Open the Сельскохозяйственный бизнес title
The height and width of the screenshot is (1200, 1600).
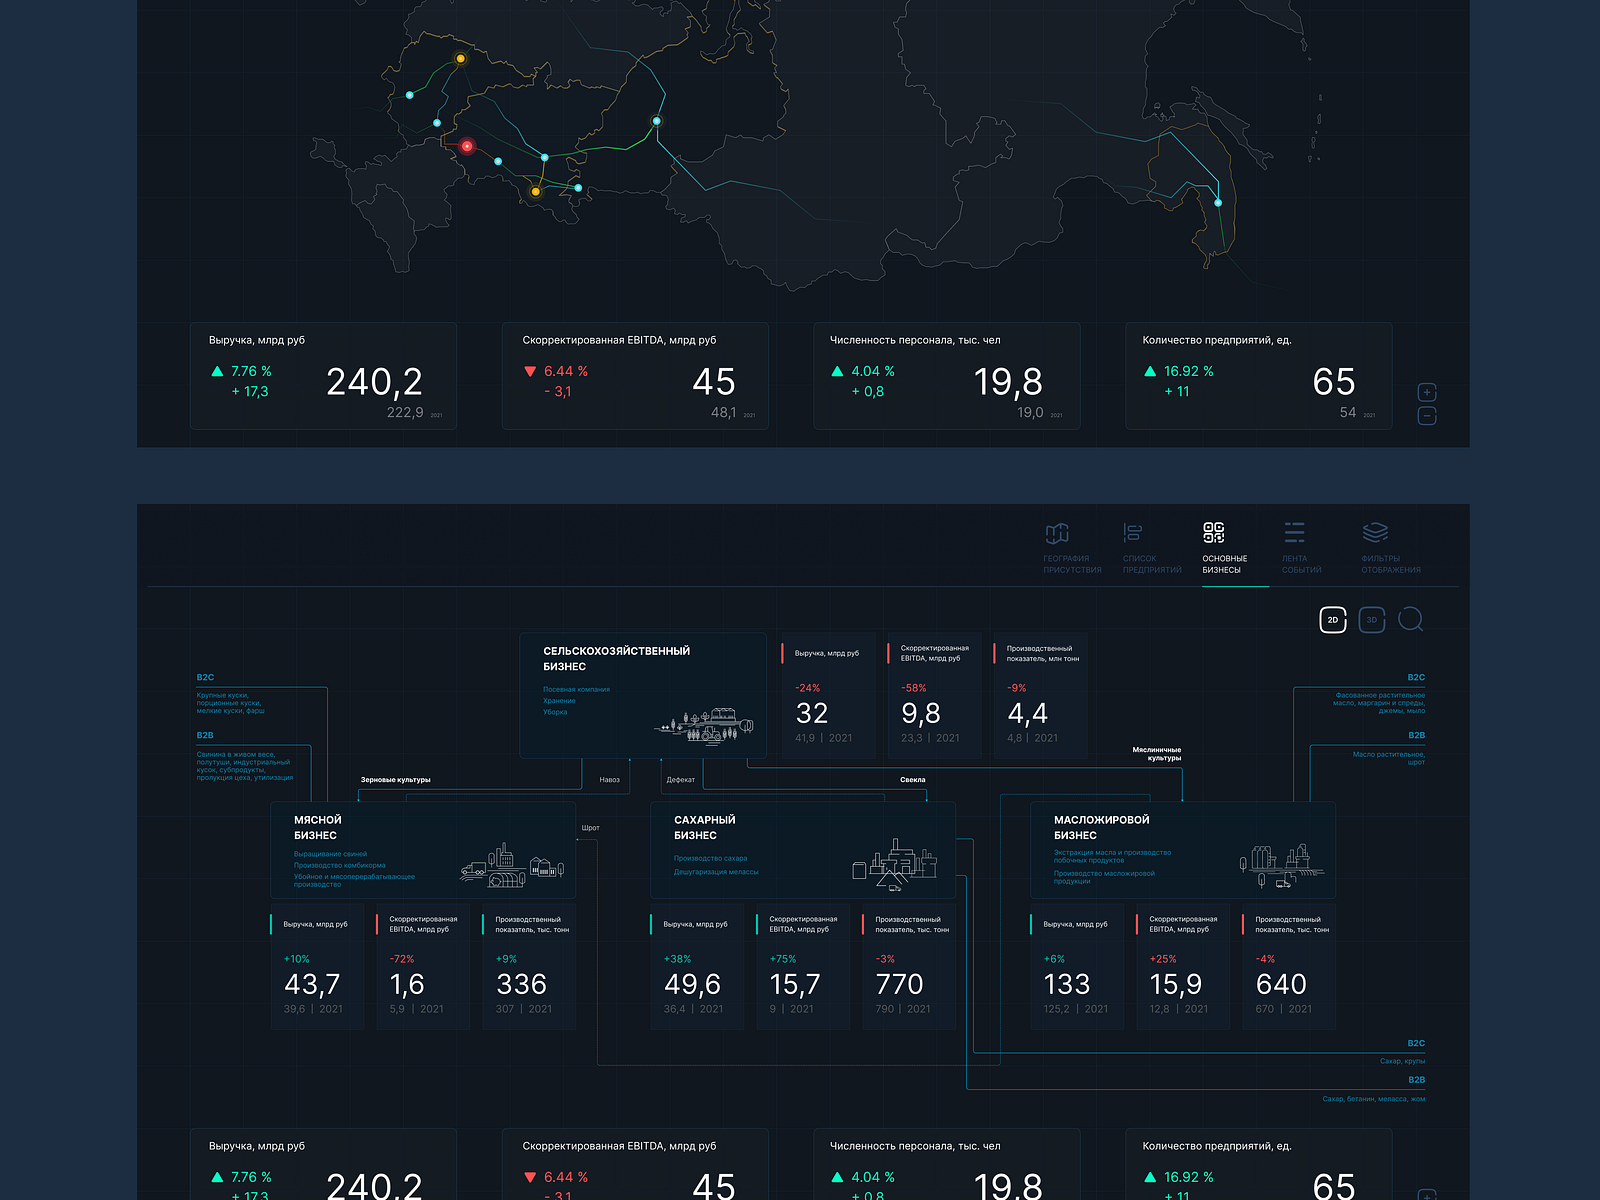(616, 658)
